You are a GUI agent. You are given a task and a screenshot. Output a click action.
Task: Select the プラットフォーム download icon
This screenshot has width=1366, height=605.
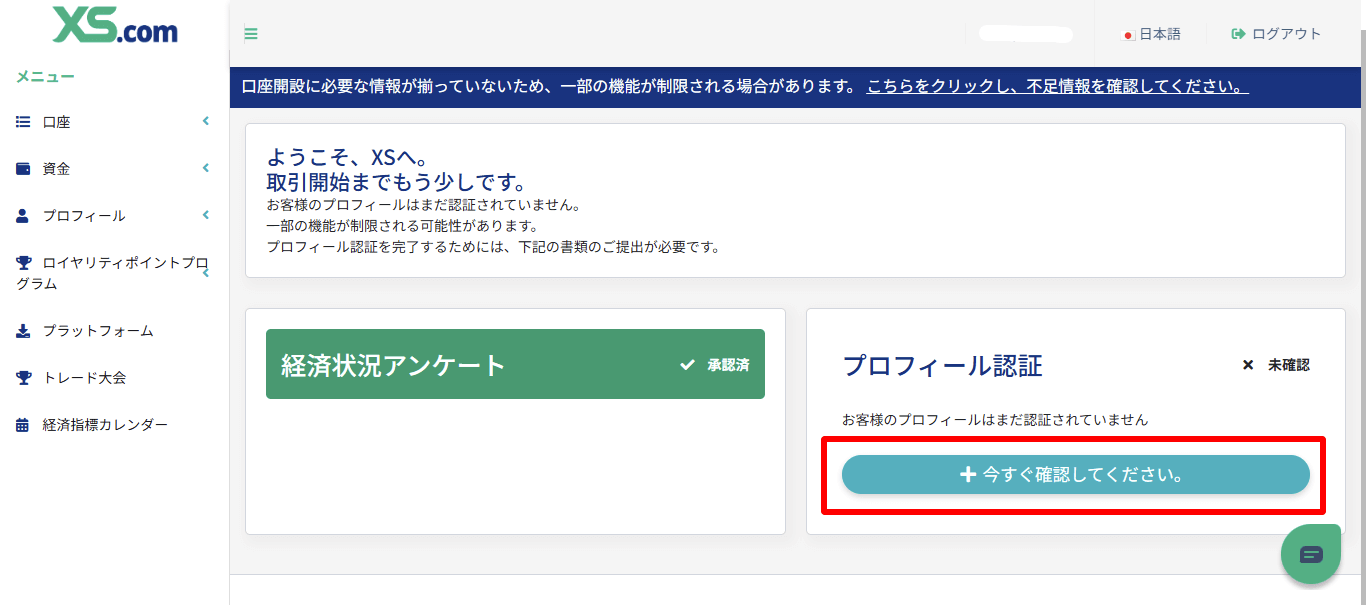(22, 330)
